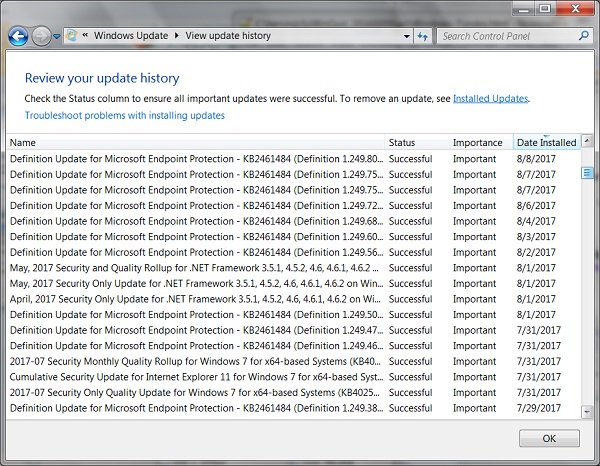Open recent pages dropdown beside Forward arrow
Screen dimensions: 600x466
[57, 36]
